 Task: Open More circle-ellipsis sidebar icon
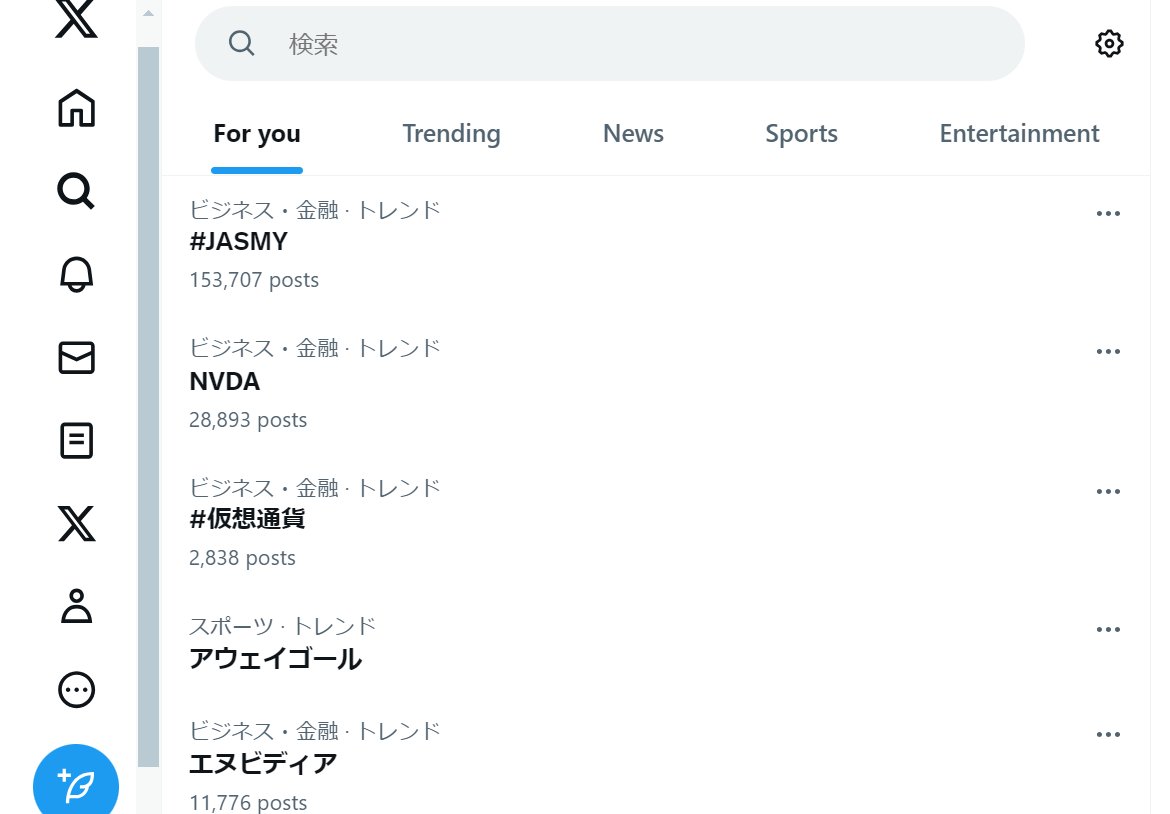coord(76,689)
